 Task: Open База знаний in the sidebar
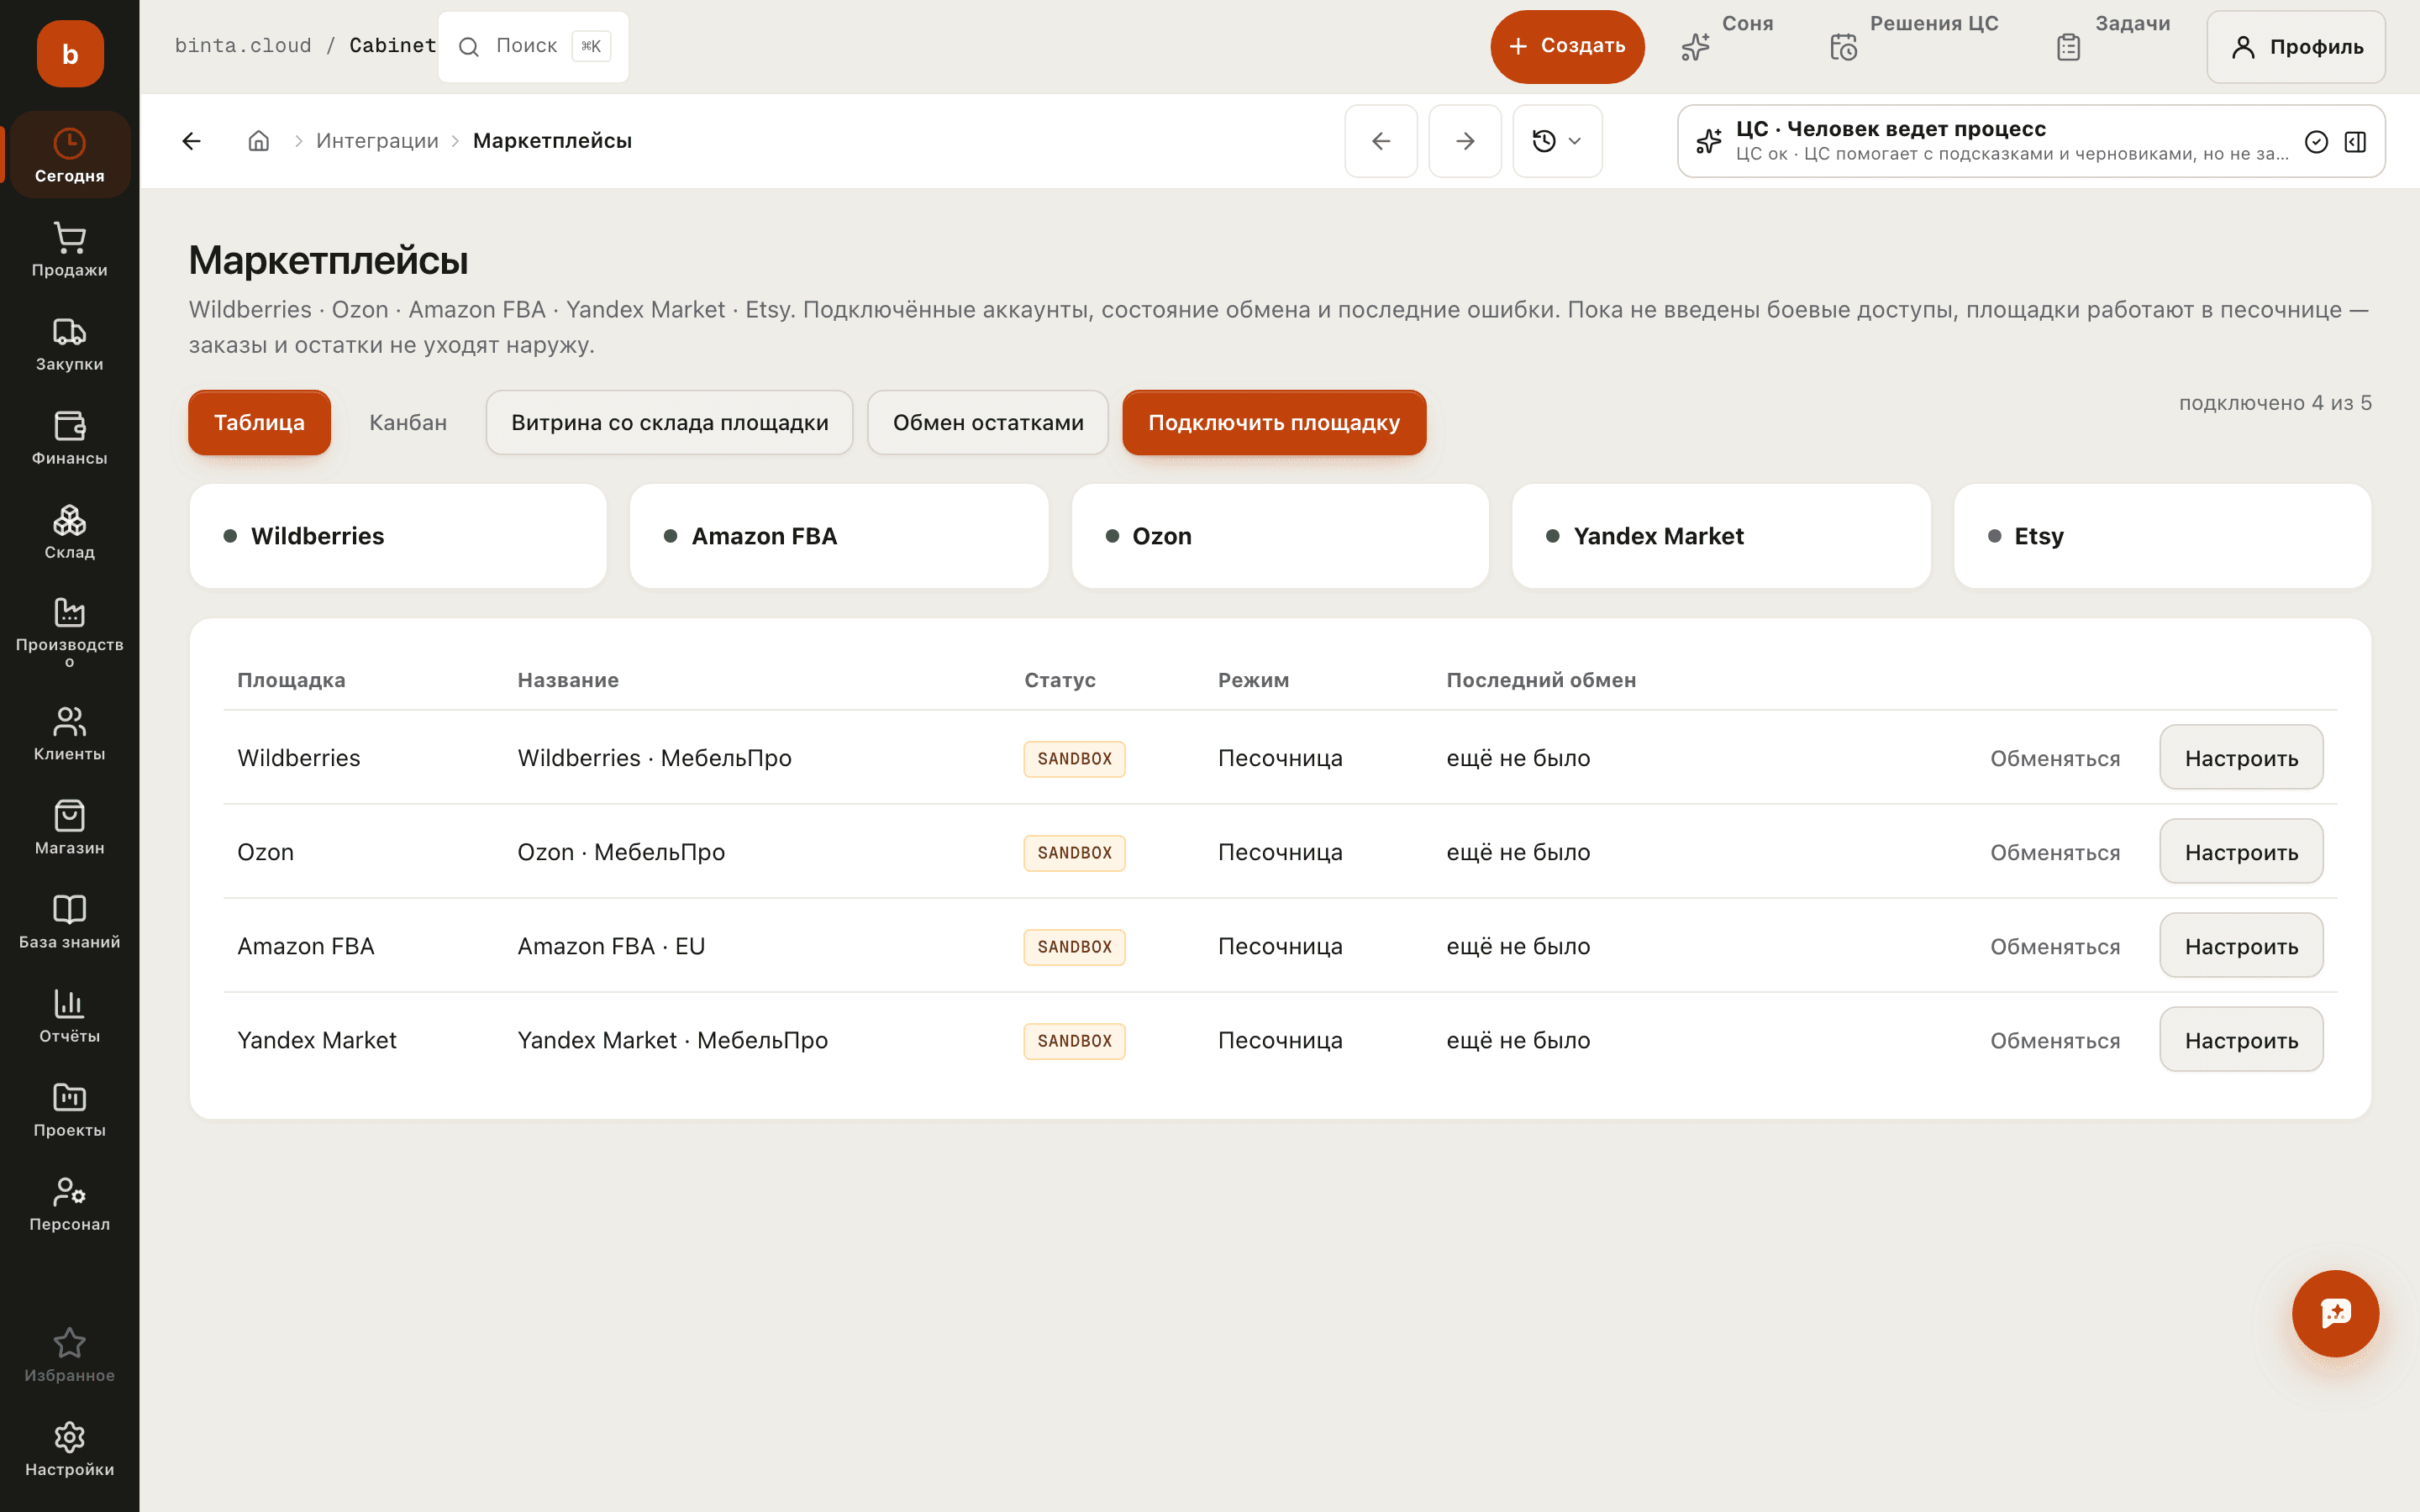coord(69,921)
